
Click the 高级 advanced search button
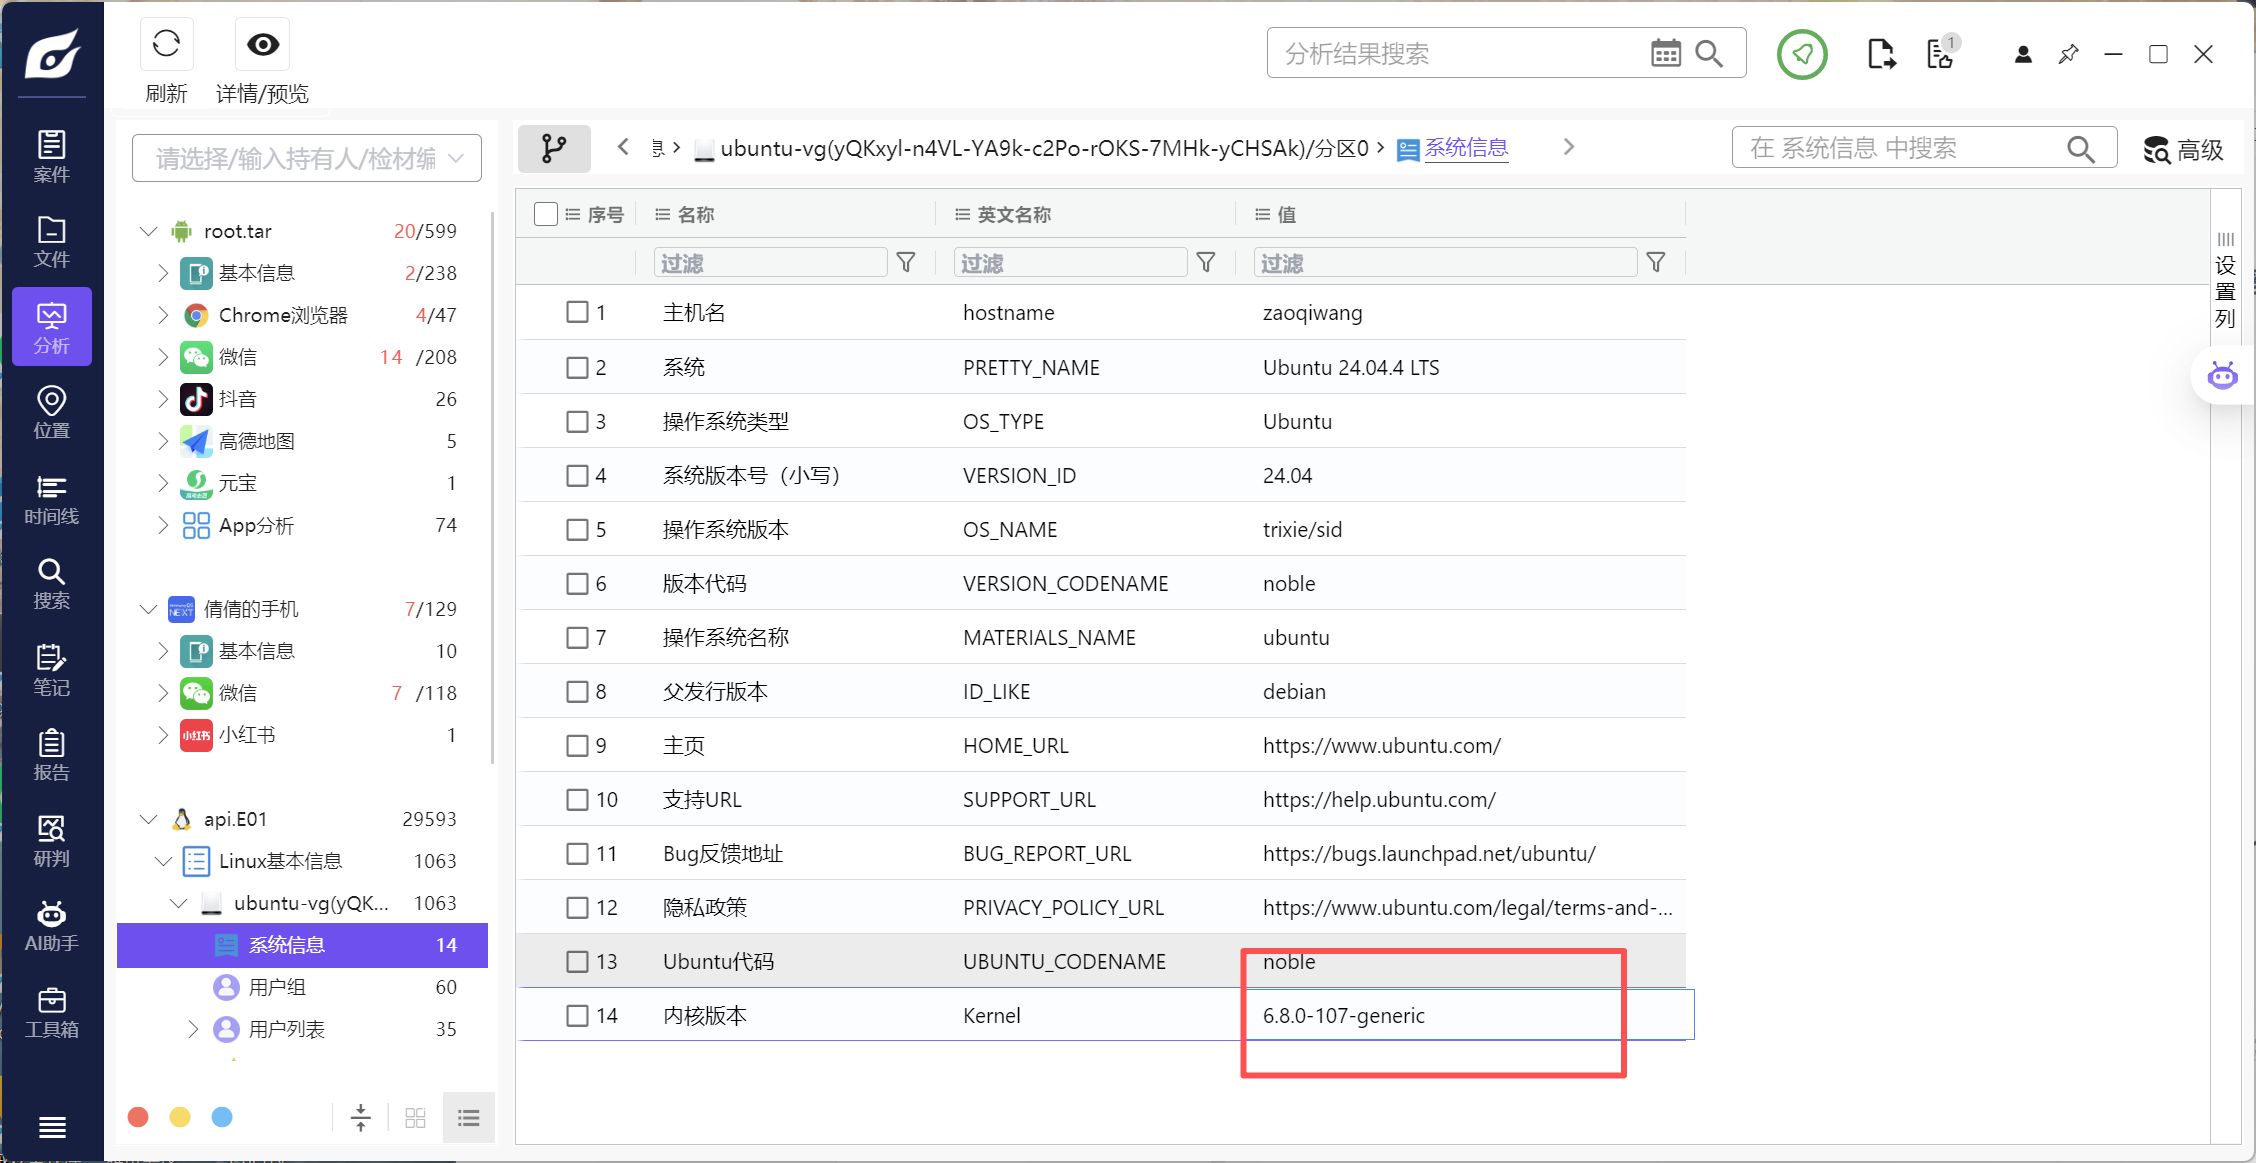tap(2184, 149)
